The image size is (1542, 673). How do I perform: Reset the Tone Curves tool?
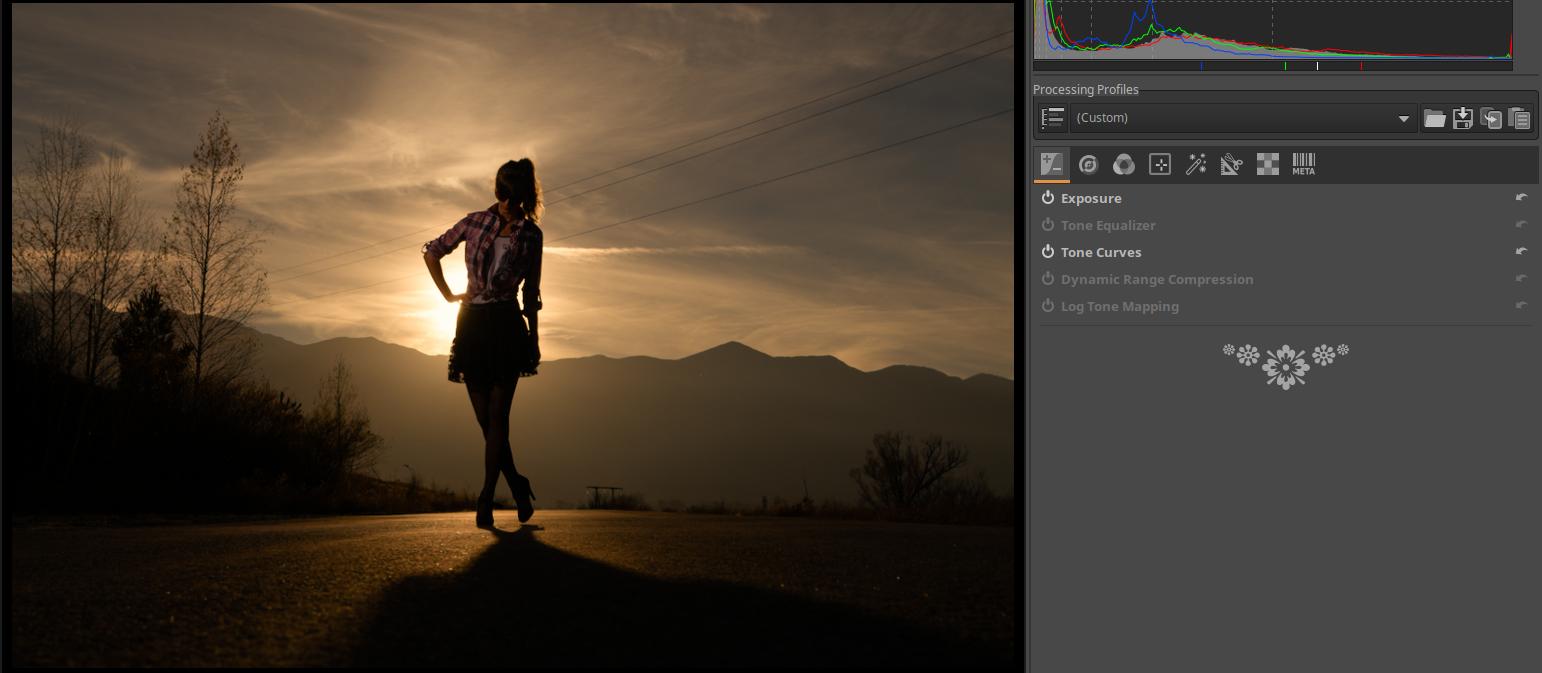coord(1521,252)
